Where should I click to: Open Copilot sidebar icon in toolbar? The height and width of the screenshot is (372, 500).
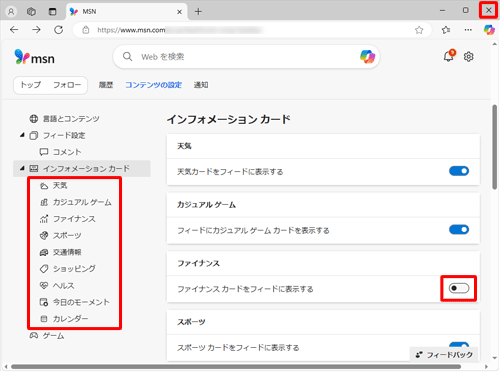point(489,30)
